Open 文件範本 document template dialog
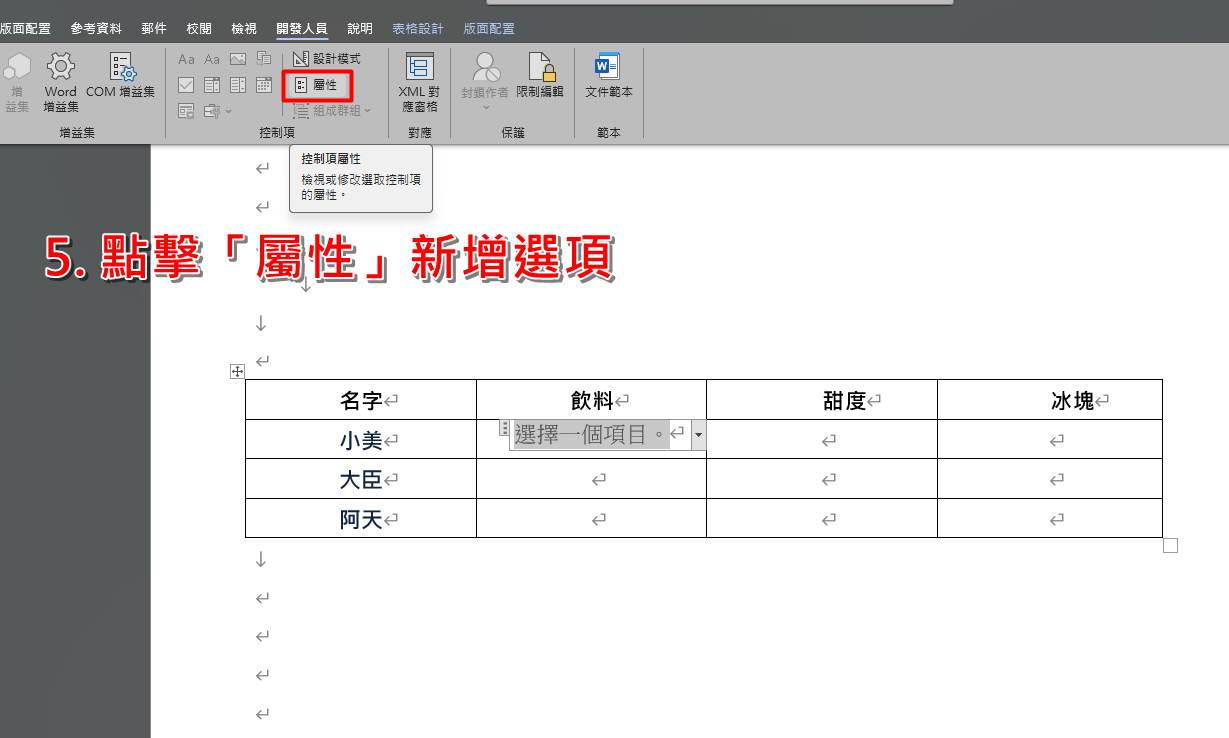 608,76
